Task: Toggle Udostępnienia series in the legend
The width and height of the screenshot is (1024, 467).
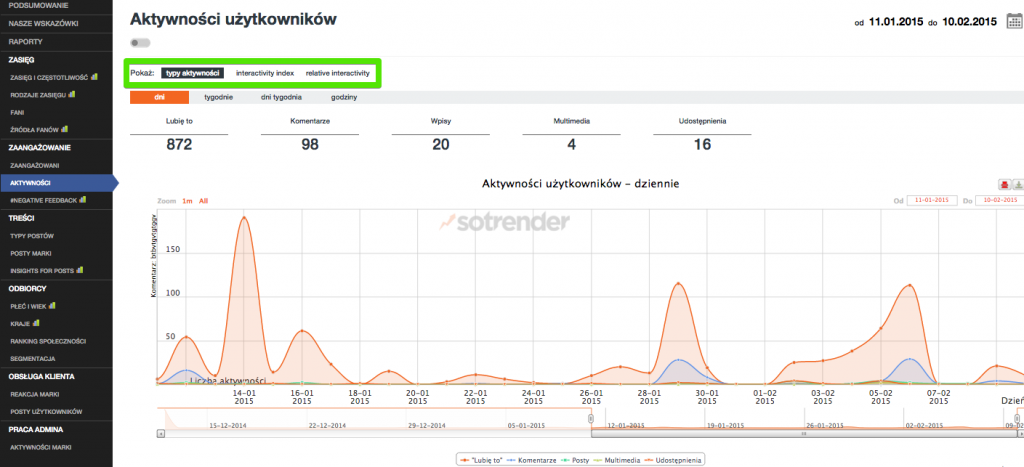Action: pyautogui.click(x=678, y=460)
